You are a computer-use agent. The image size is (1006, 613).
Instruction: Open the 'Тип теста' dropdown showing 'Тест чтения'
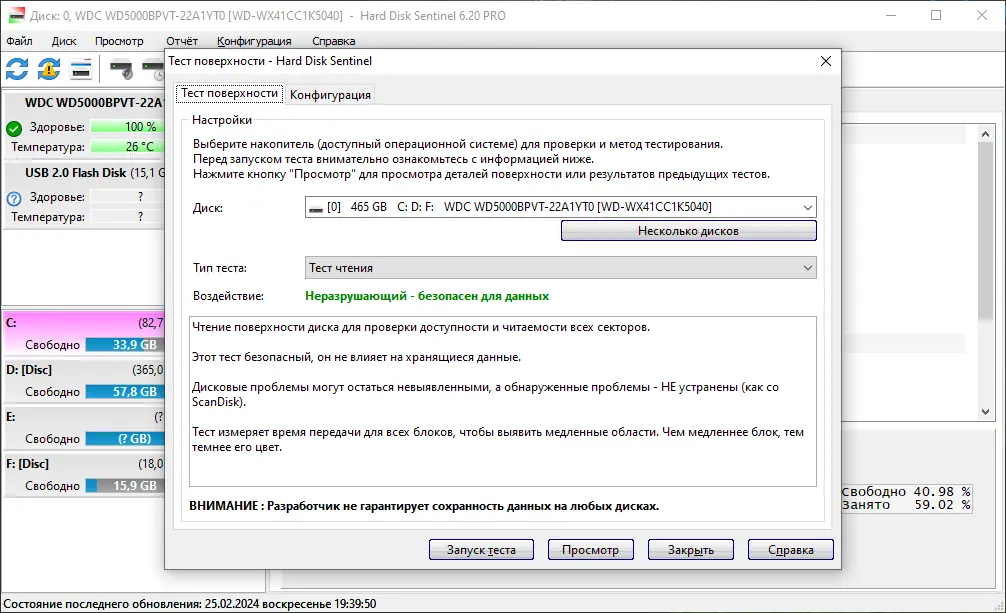tap(806, 267)
